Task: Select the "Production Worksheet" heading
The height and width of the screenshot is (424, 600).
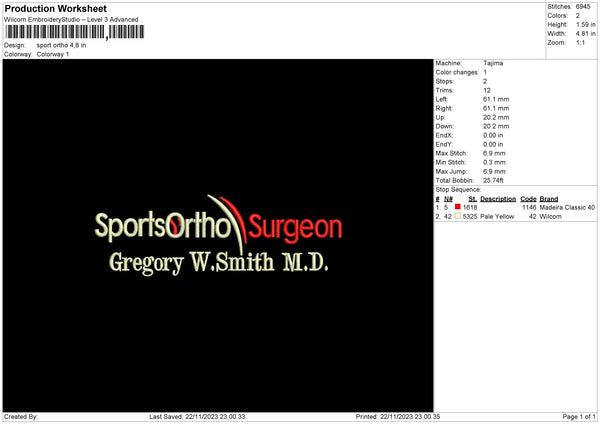Action: [x=56, y=8]
